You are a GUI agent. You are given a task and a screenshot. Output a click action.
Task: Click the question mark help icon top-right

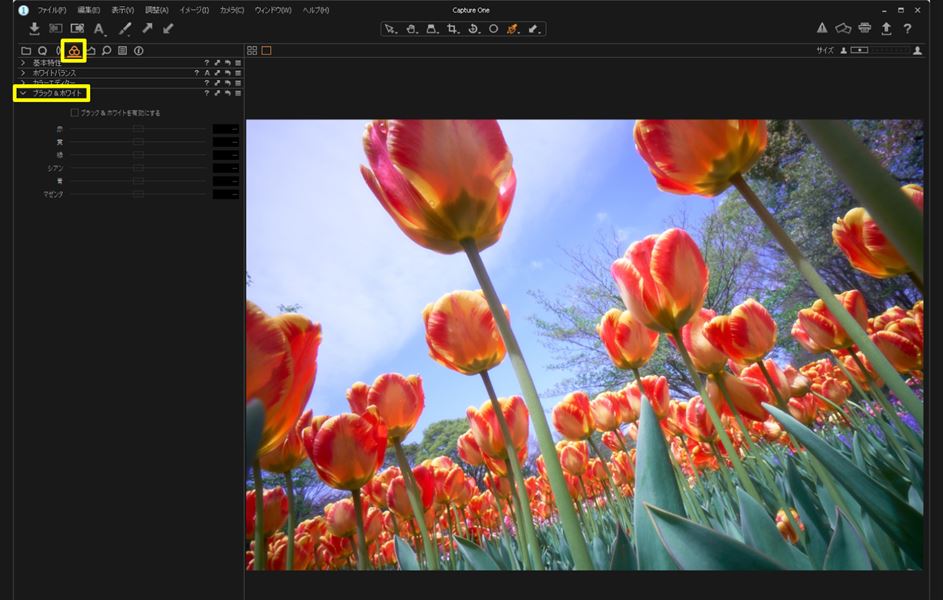908,28
